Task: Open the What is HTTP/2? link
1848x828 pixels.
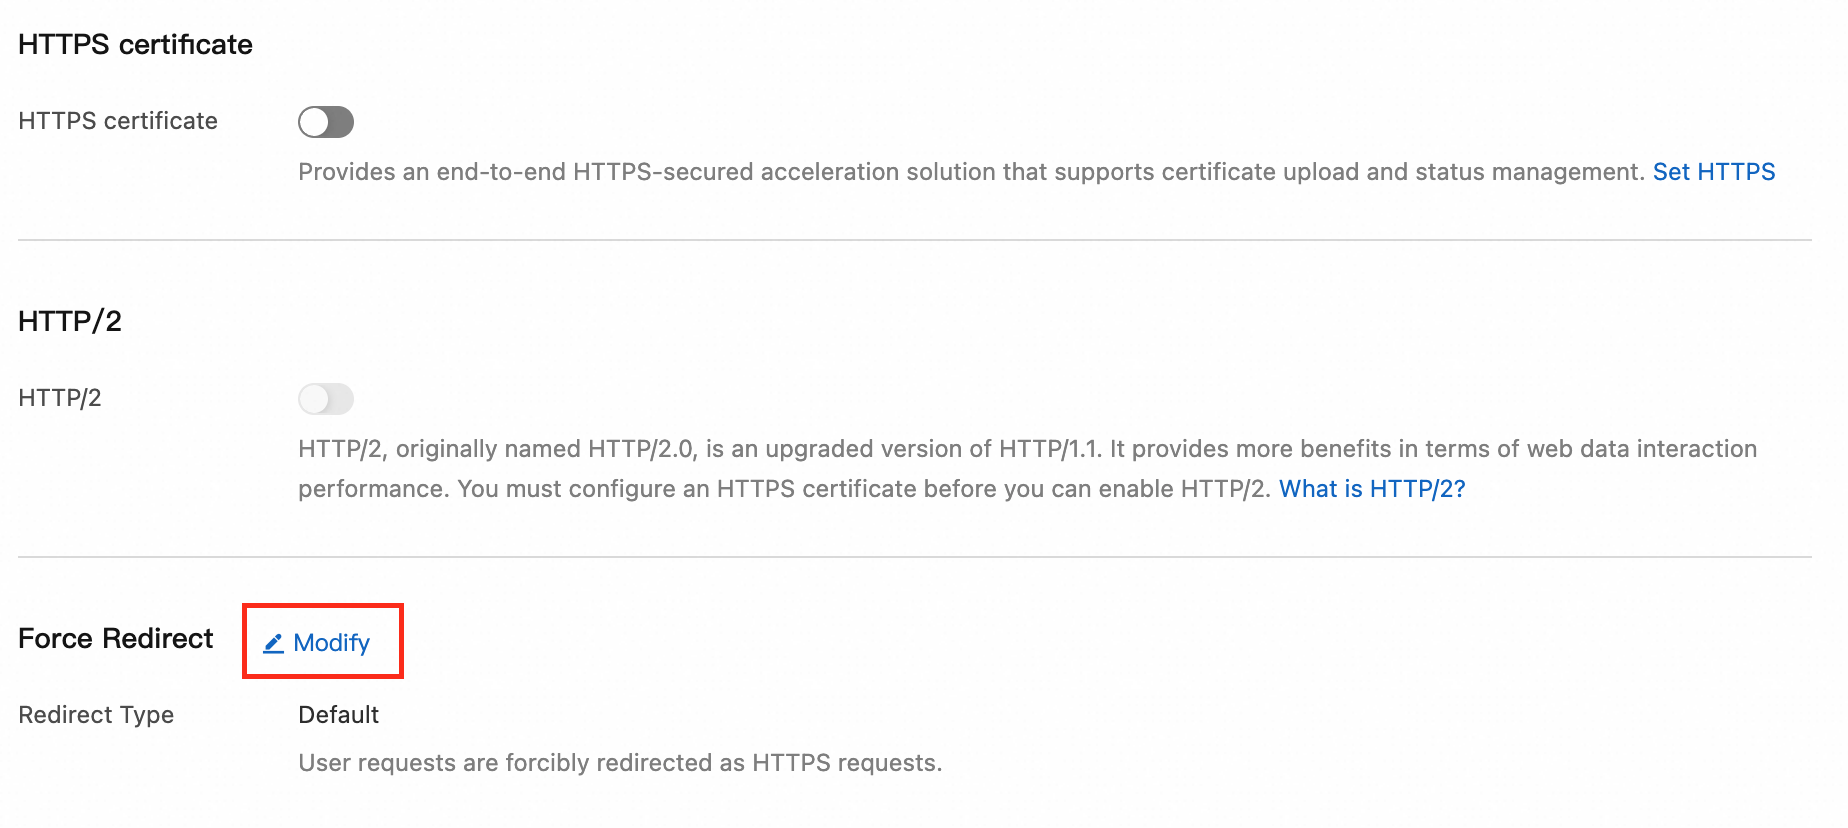Action: click(1372, 489)
